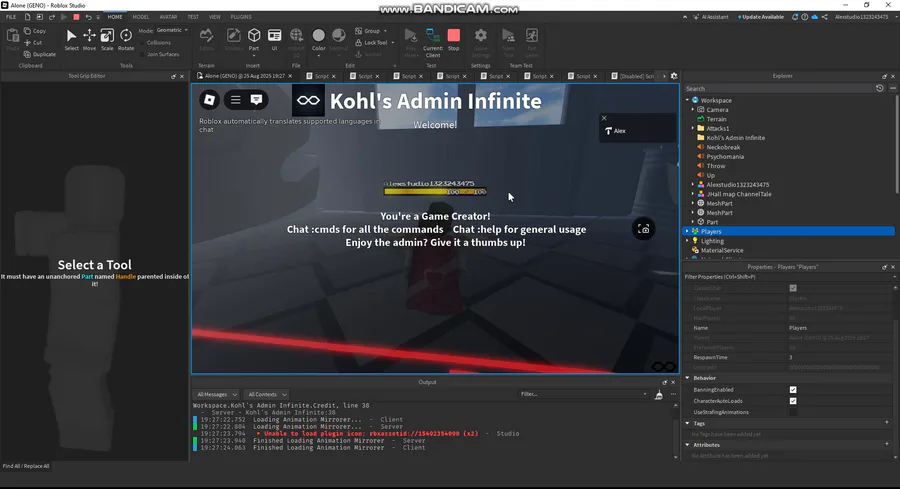Stop the running playtest
Screen dimensions: 900x489
(x=453, y=39)
